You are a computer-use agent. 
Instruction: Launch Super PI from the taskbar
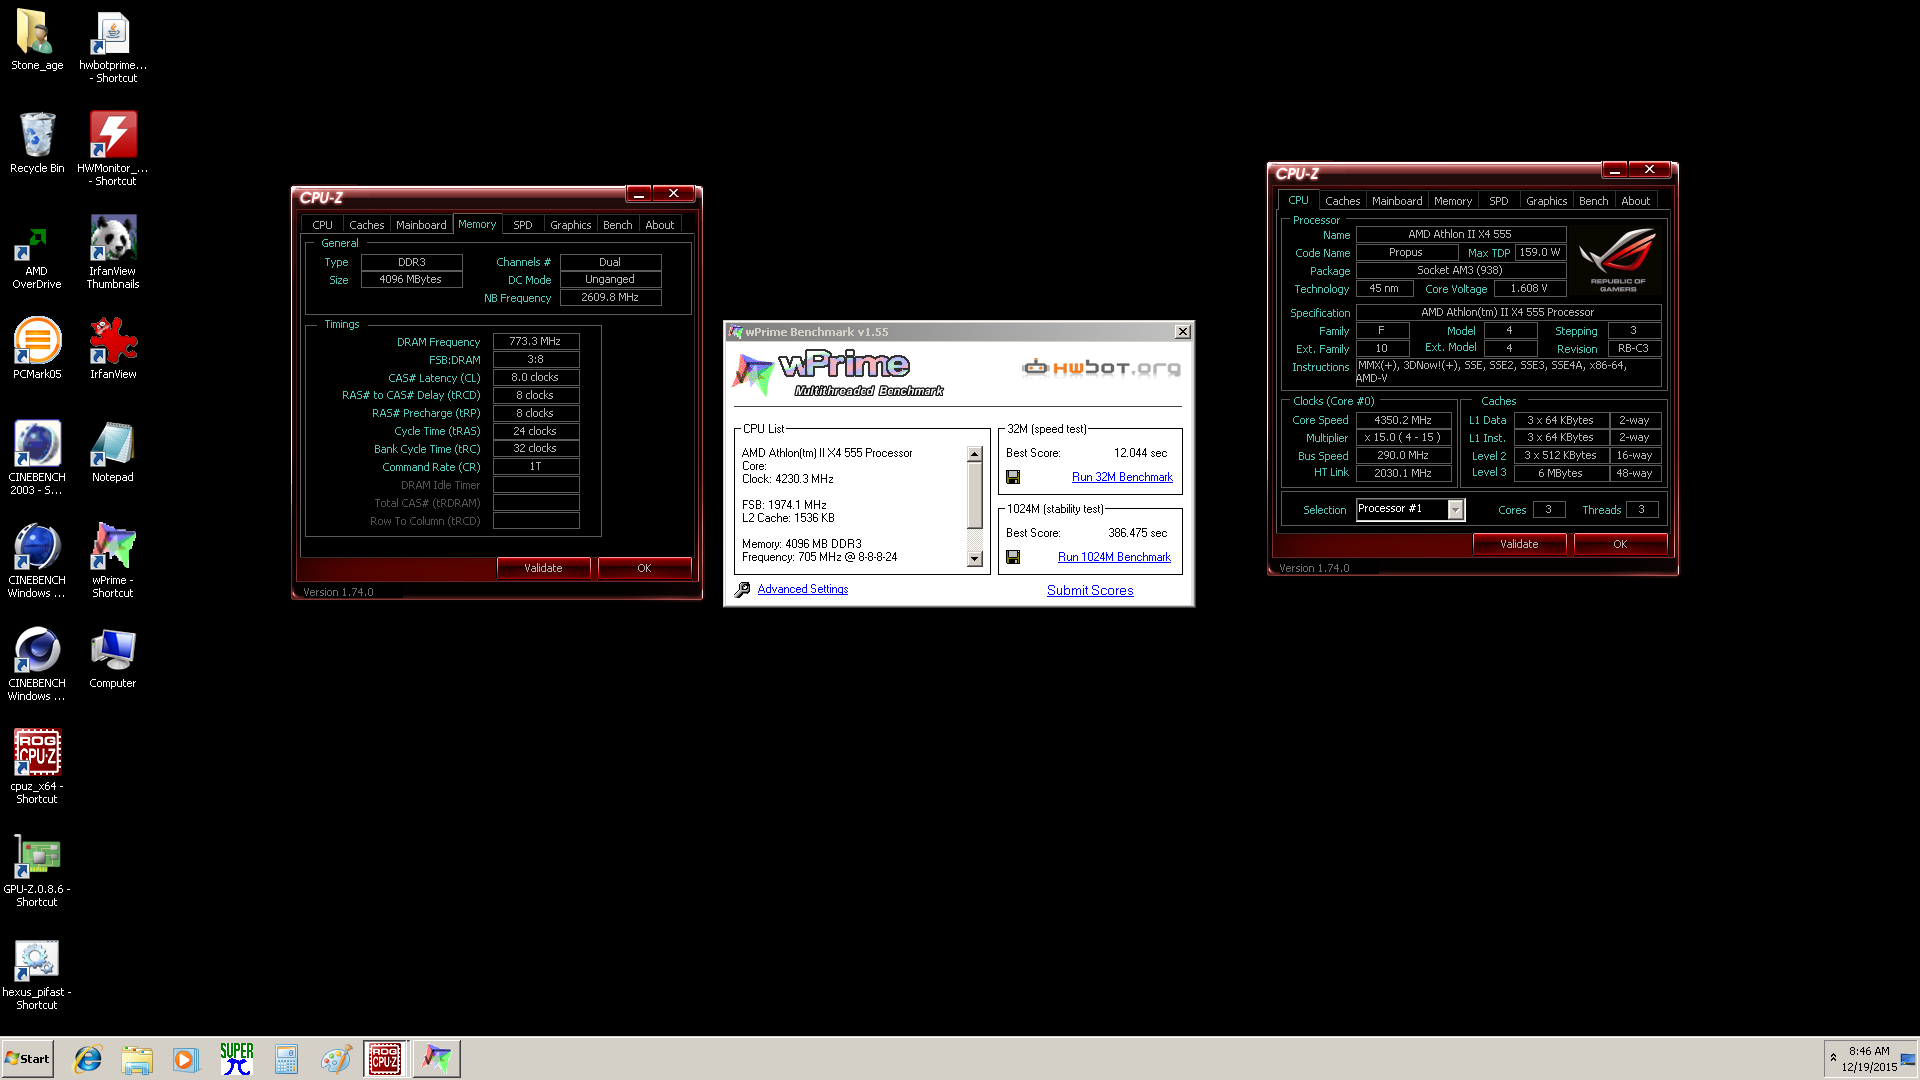237,1059
